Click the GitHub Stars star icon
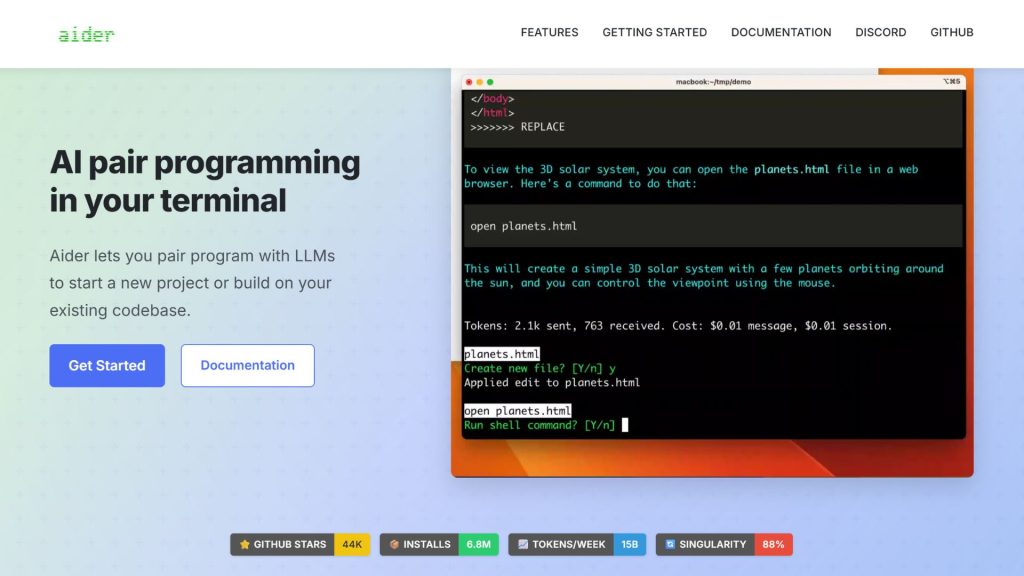The width and height of the screenshot is (1024, 576). pos(245,544)
